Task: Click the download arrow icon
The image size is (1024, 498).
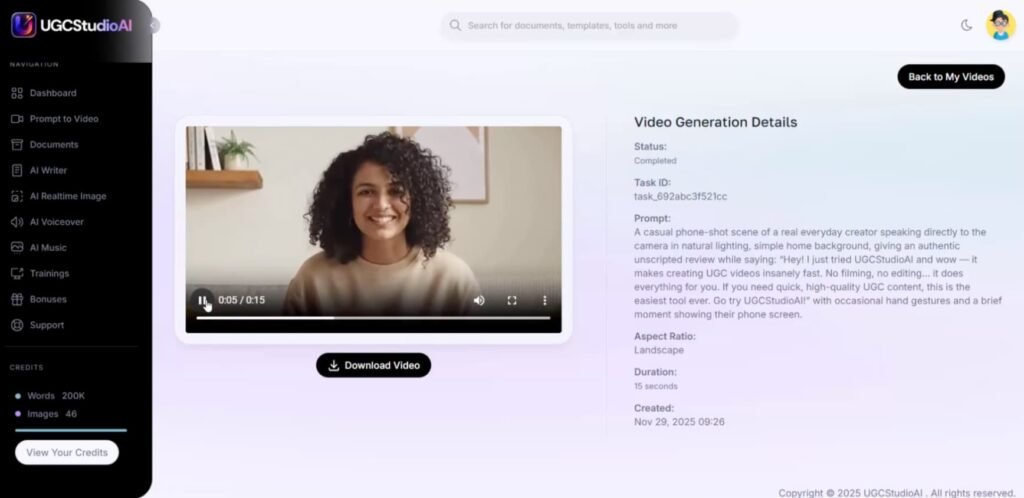Action: 334,366
